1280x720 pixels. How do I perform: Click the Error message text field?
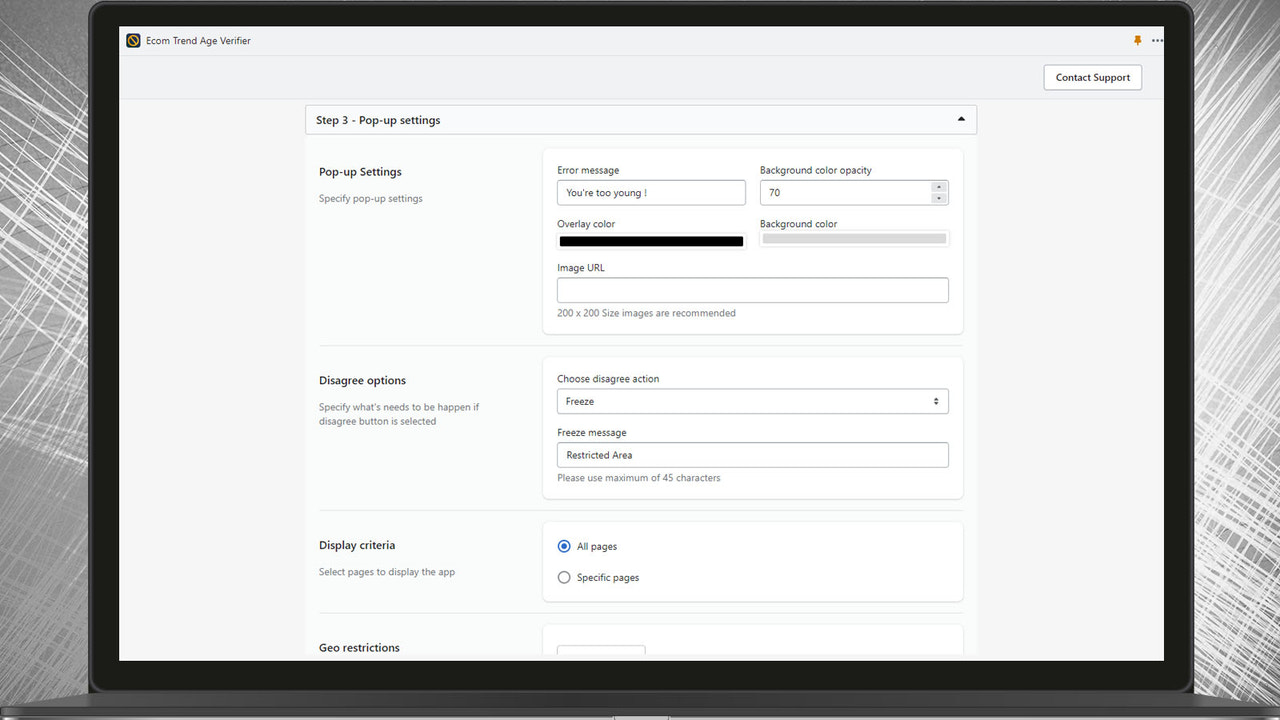[651, 192]
